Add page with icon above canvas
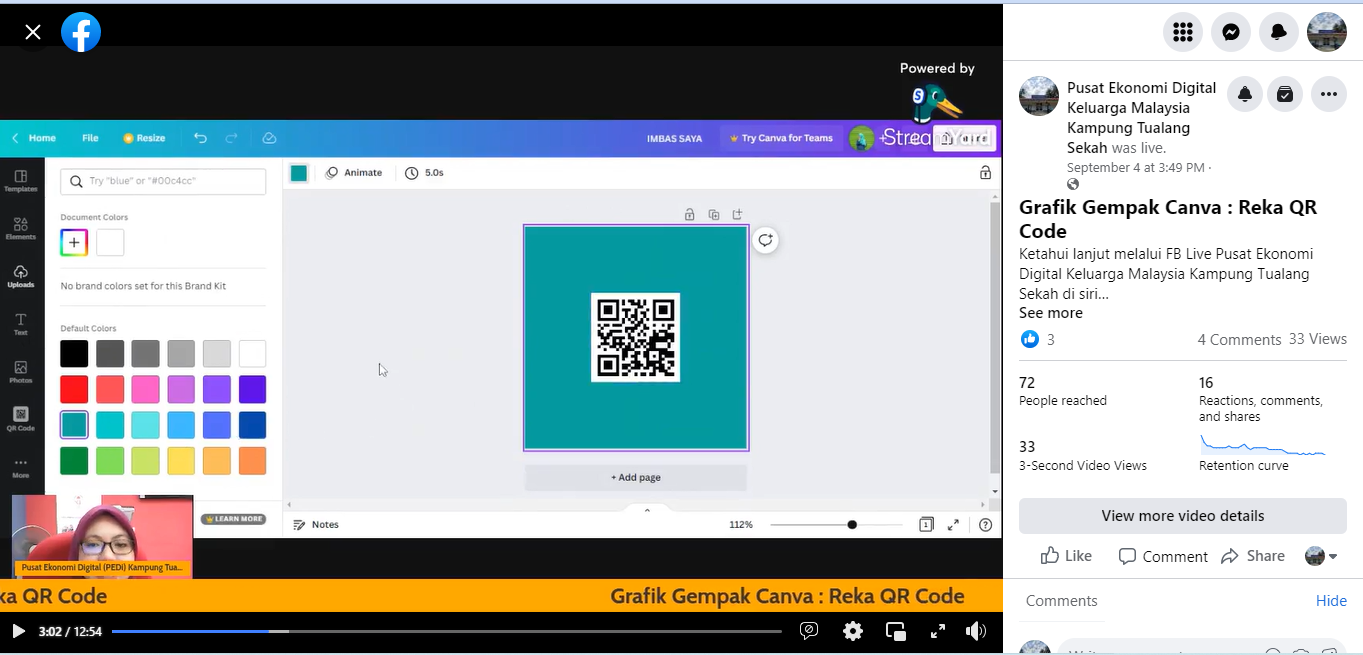Screen dimensions: 1363x655 click(x=738, y=214)
